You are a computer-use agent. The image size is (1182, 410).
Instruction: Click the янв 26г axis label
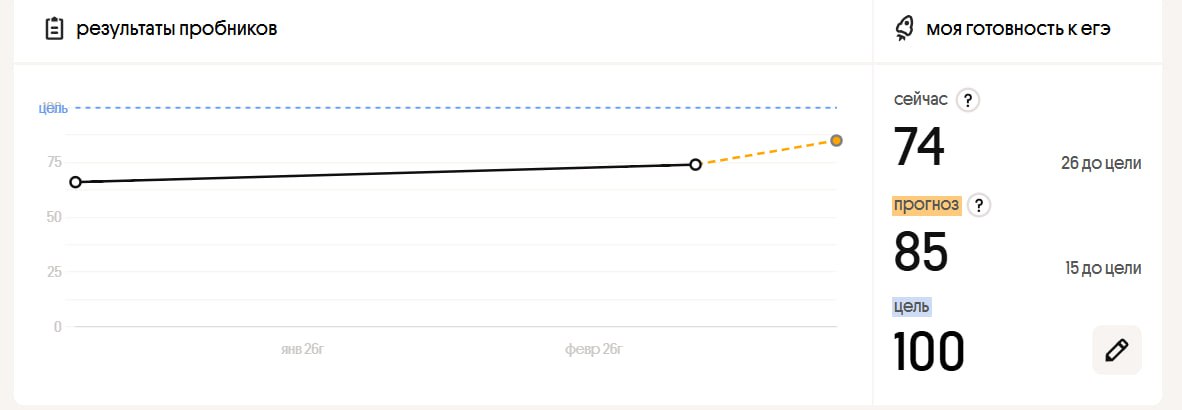click(303, 349)
